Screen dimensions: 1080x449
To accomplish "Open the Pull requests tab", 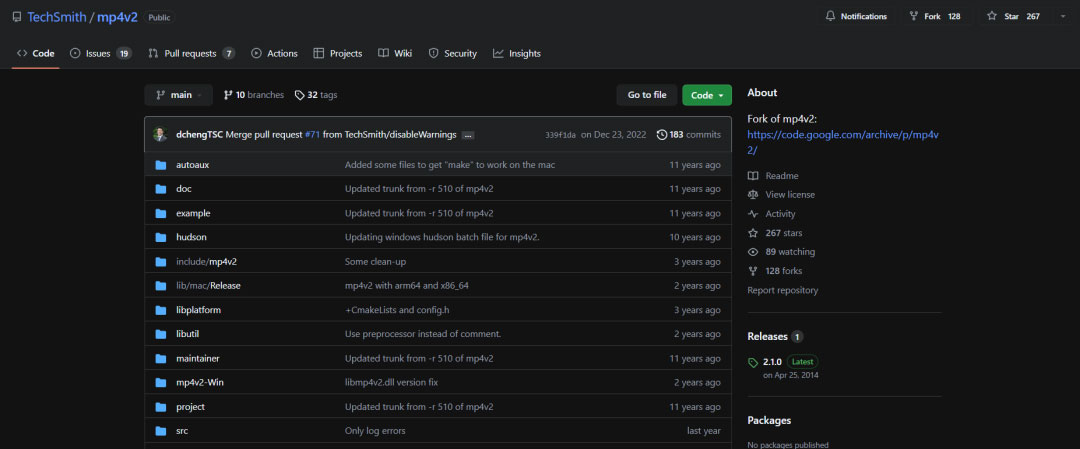I will coord(191,53).
